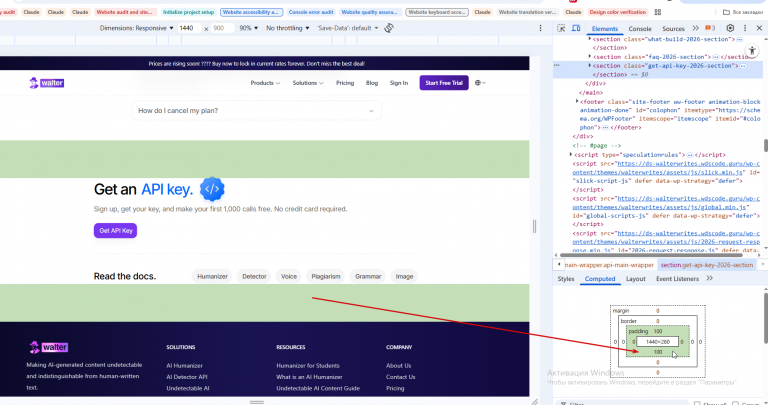Select the Detector docs chip
The image size is (768, 405).
coord(254,276)
